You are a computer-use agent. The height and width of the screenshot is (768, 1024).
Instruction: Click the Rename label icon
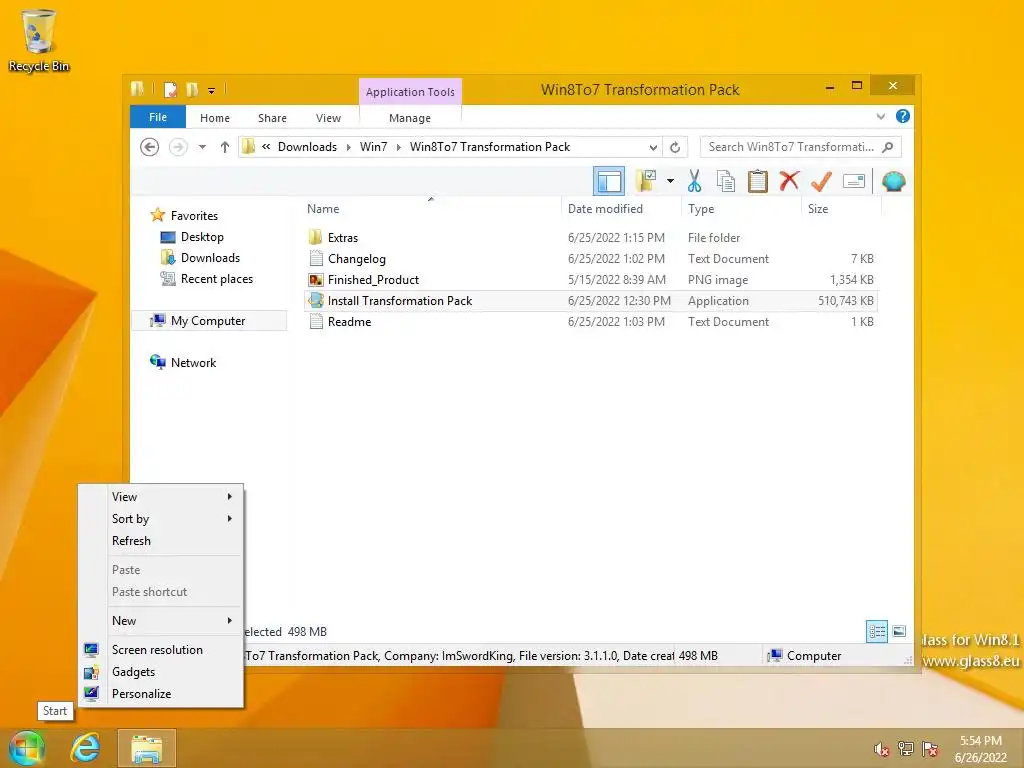click(x=854, y=182)
